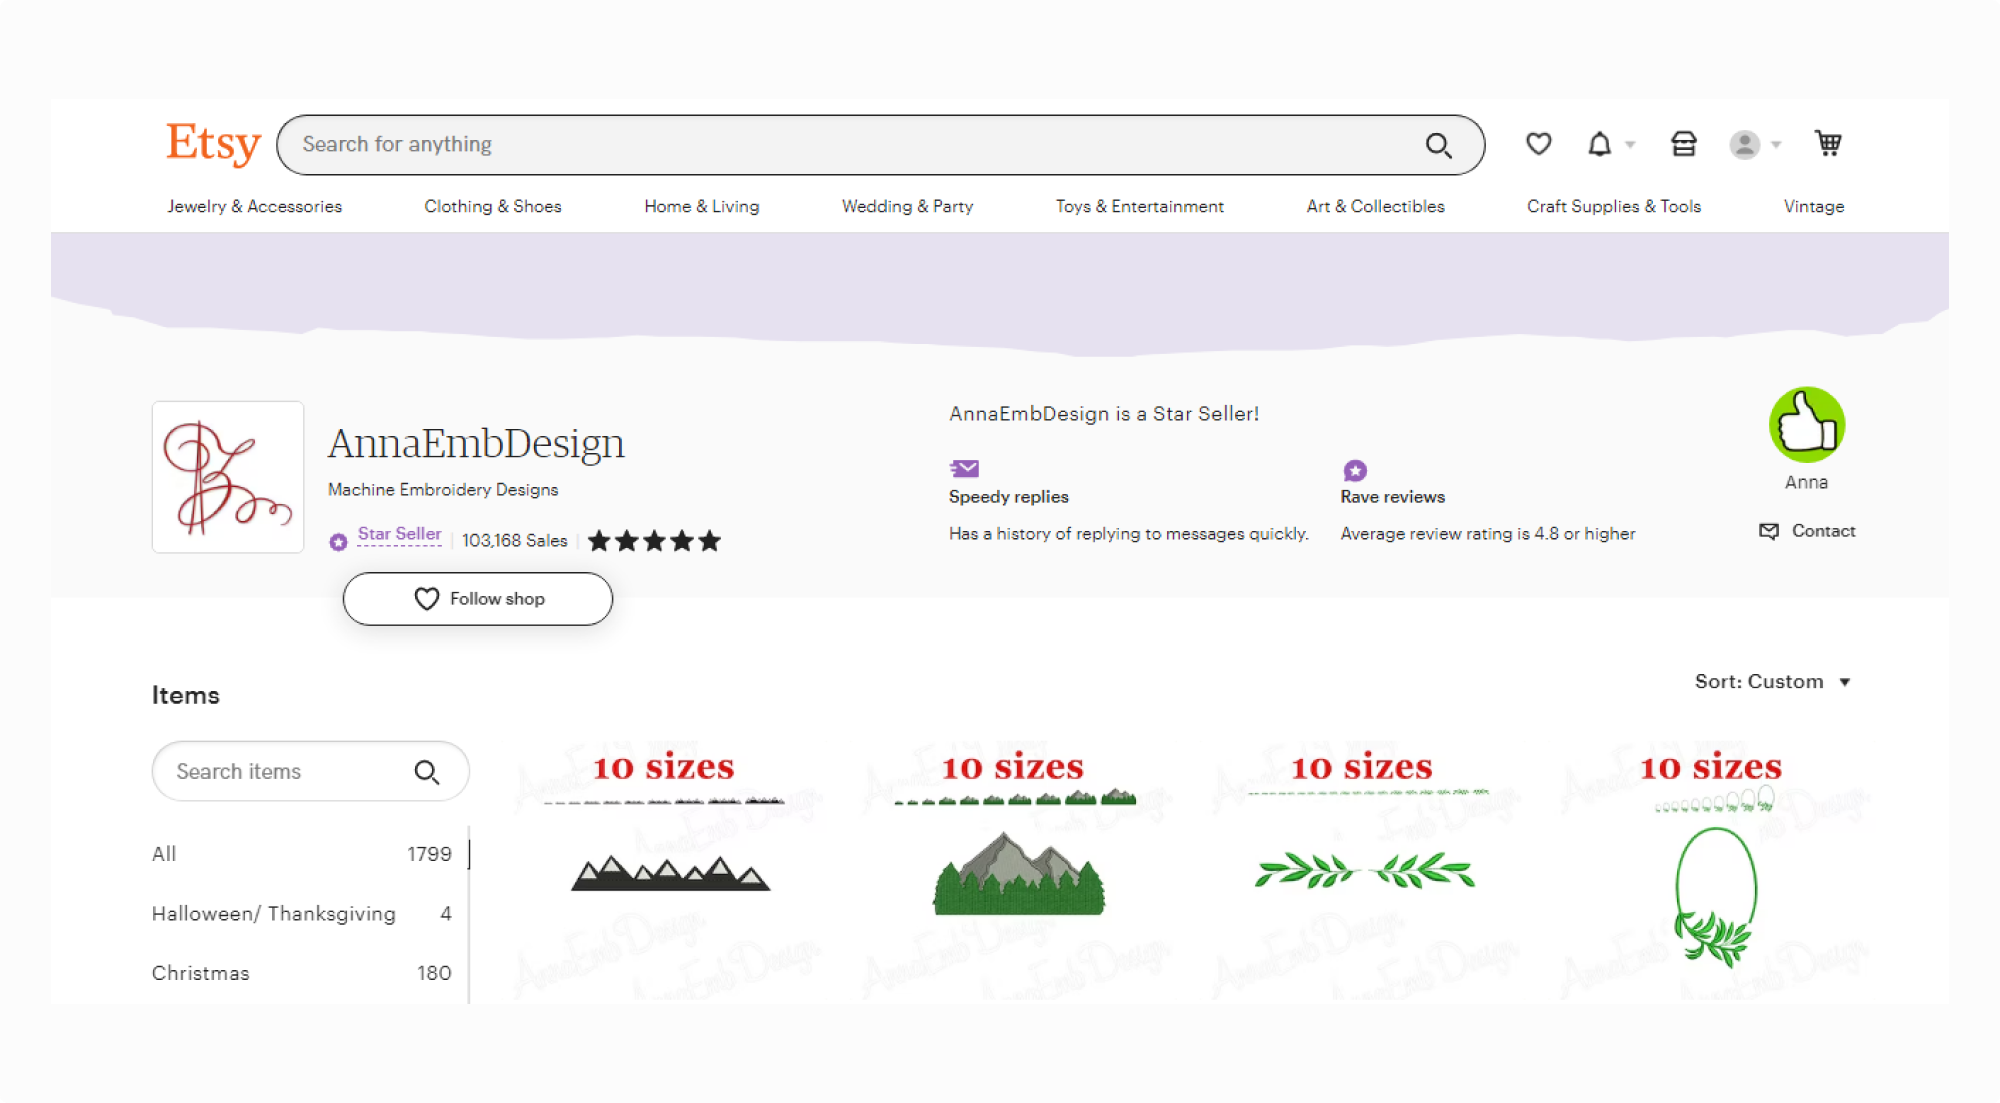The height and width of the screenshot is (1103, 2000).
Task: Click the Speedy replies envelope icon
Action: 964,468
